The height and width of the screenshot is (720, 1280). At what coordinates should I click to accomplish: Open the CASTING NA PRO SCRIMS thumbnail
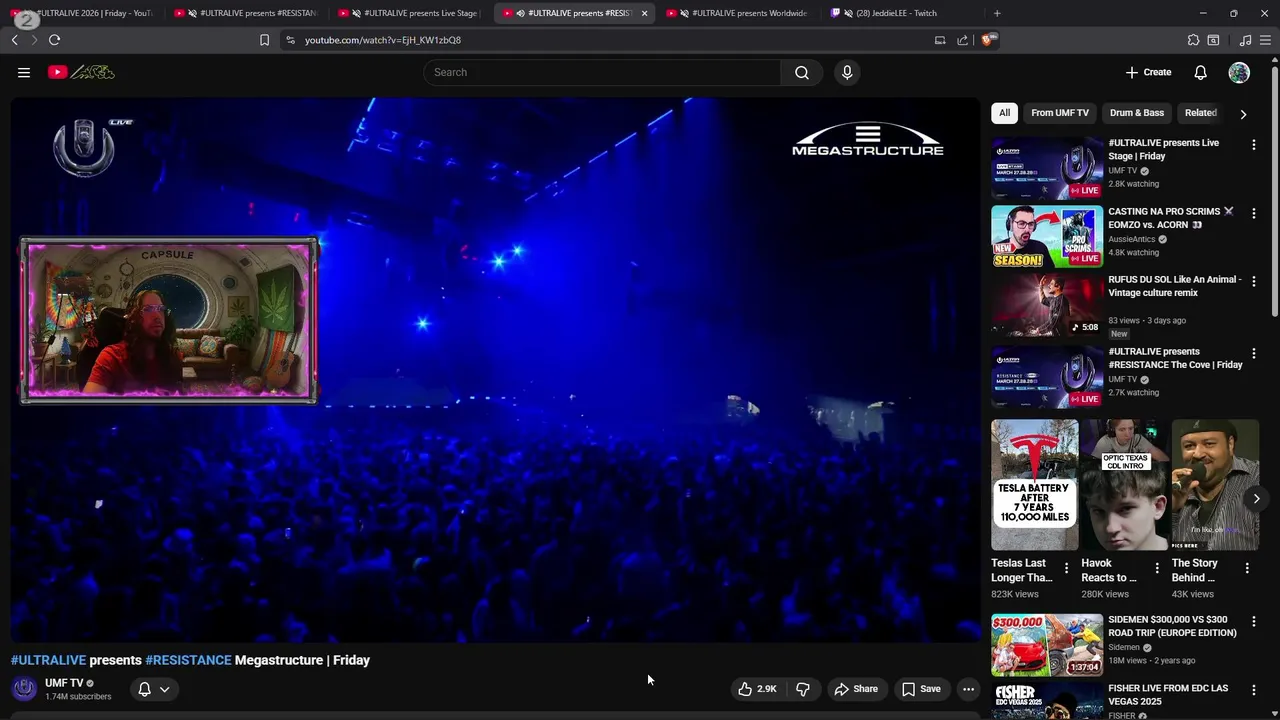[1047, 237]
